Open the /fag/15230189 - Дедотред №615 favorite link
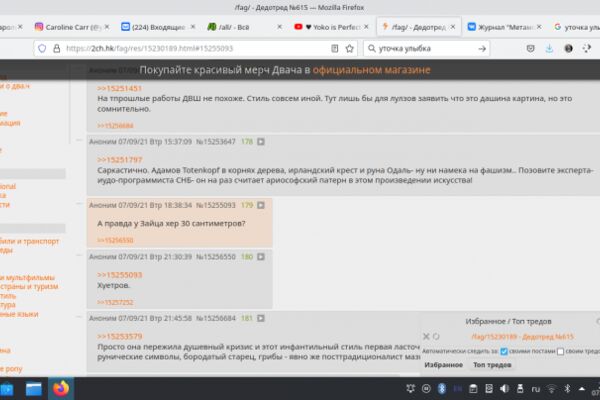Screen dimensions: 600x400 pos(522,337)
